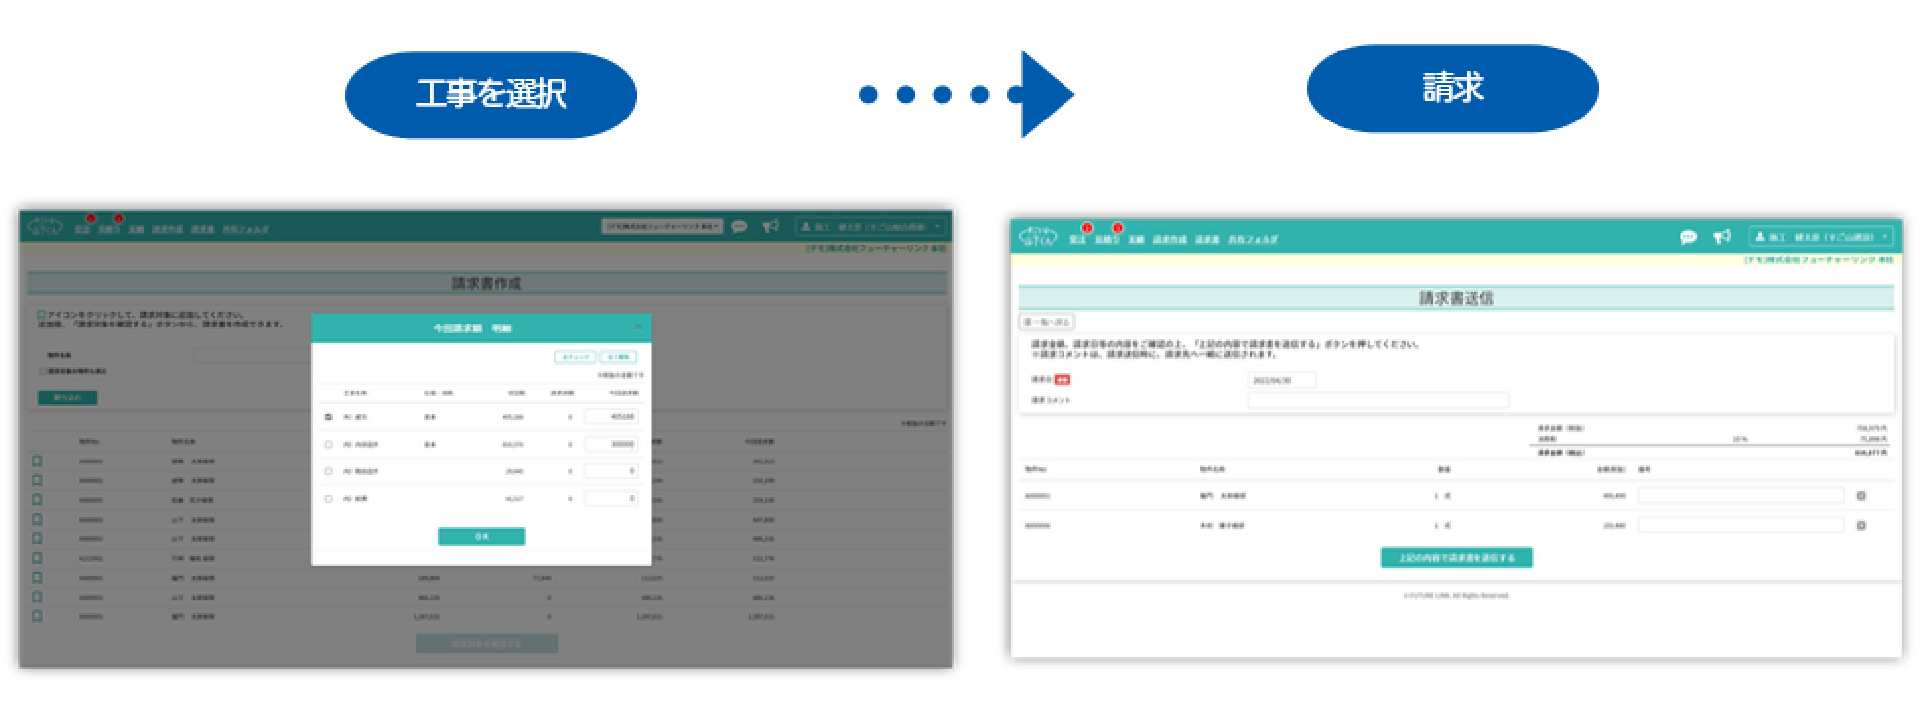This screenshot has width=1920, height=720.
Task: Click the fourth row amount field in 明細 dialog
Action: point(611,498)
